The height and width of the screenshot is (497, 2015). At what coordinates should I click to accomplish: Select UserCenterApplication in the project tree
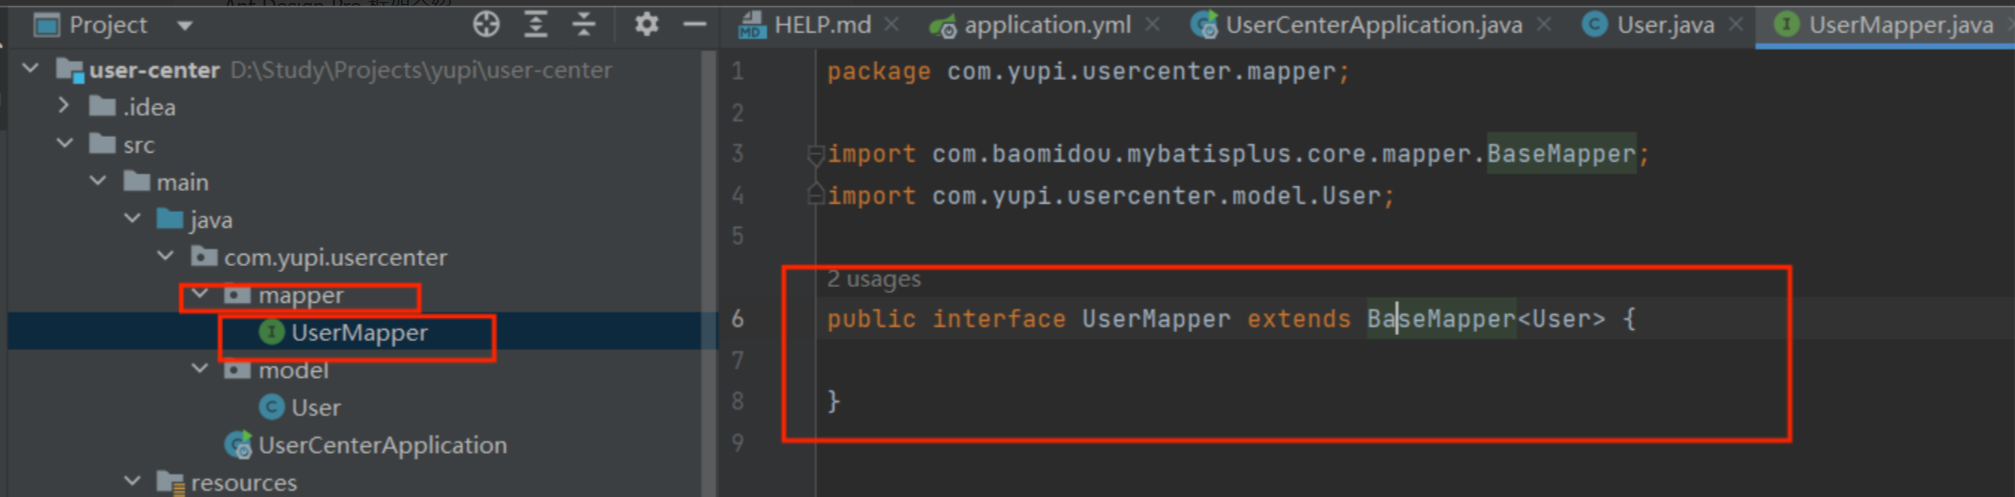click(382, 445)
